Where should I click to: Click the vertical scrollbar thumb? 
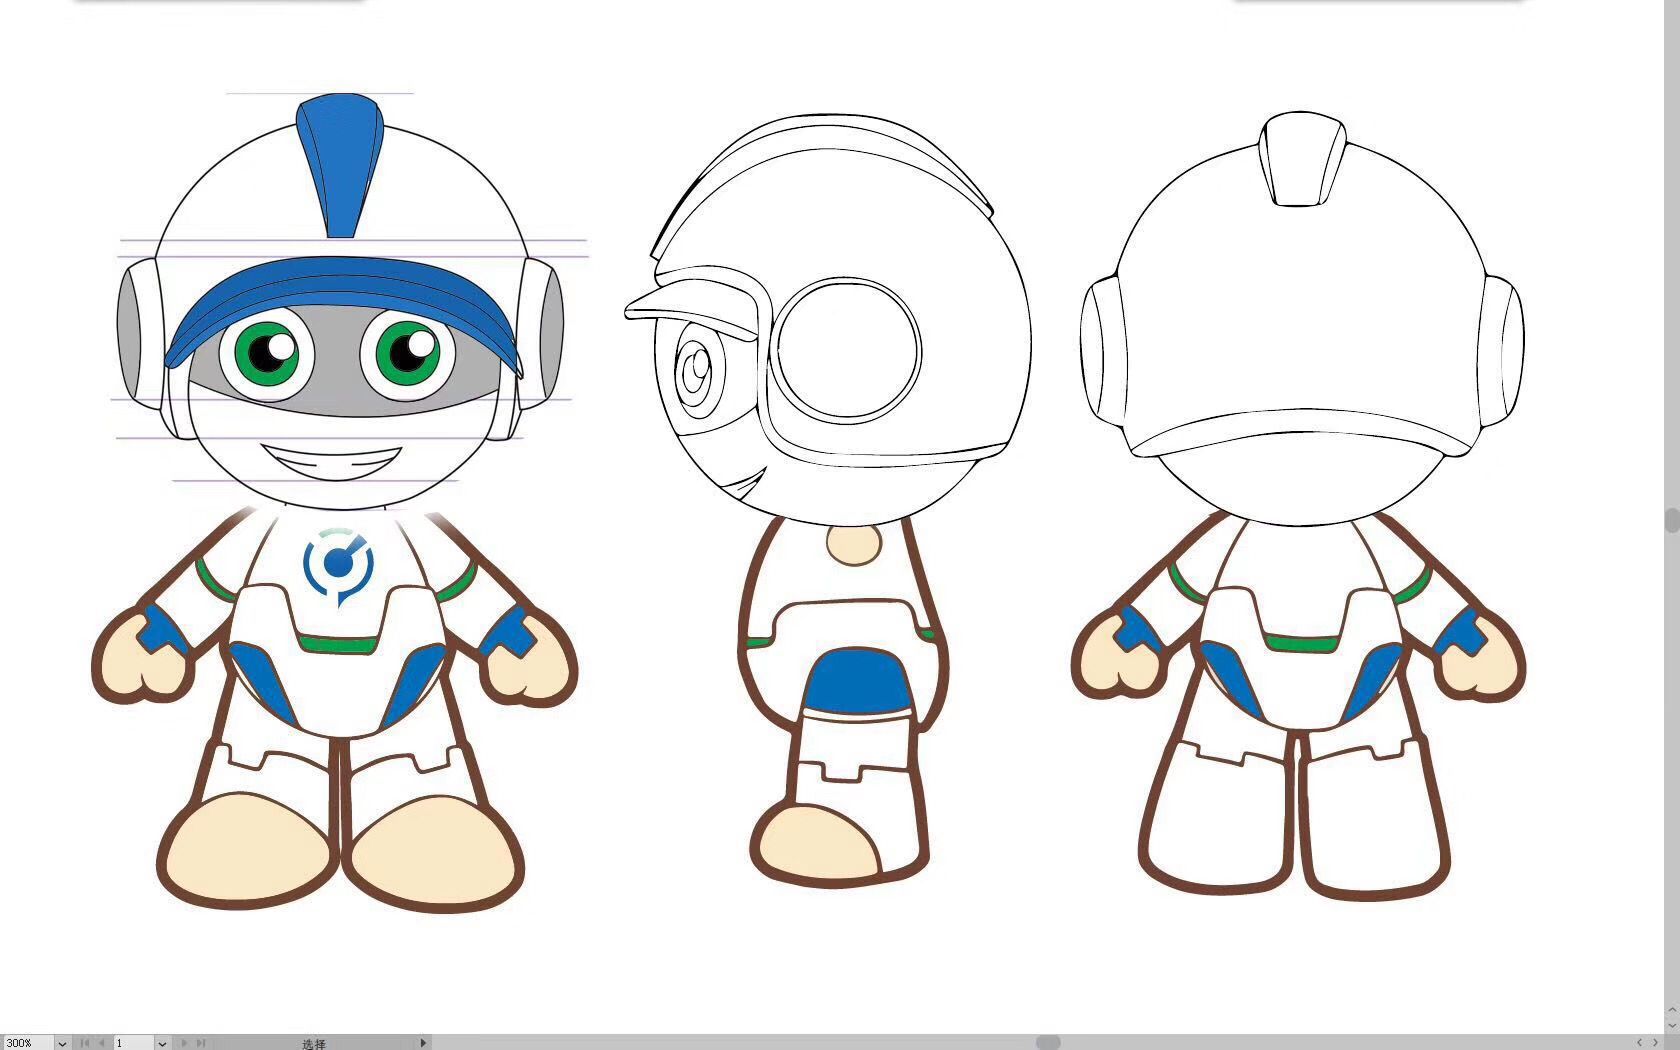(1671, 521)
